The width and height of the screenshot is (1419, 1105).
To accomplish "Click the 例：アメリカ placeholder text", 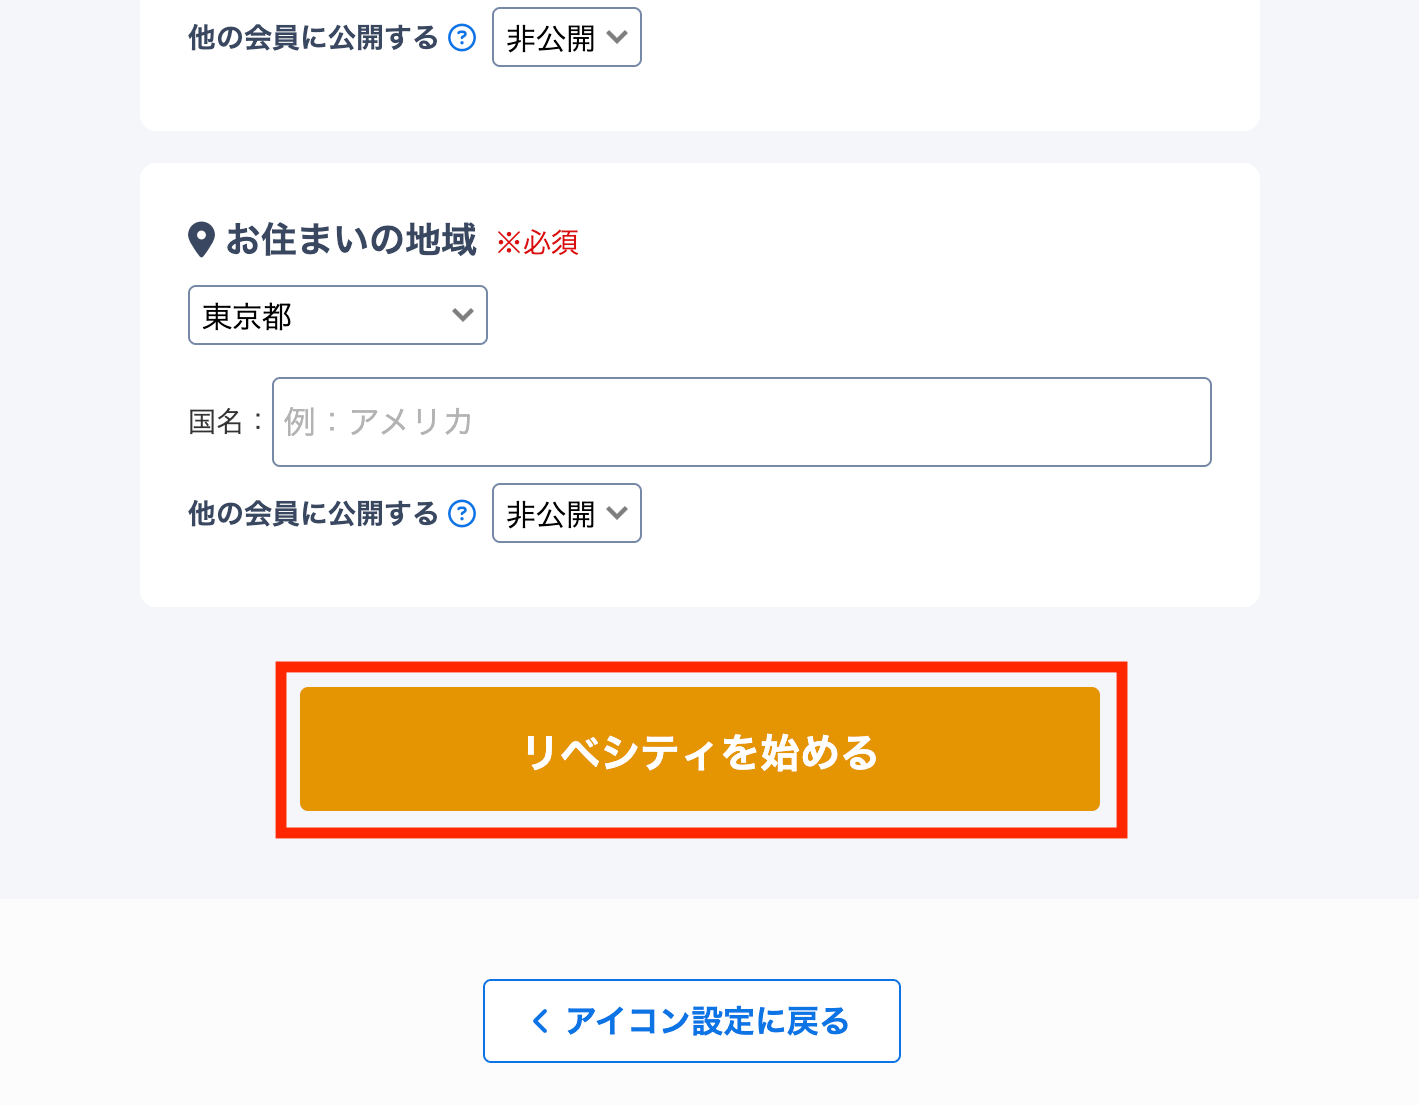I will pos(378,422).
